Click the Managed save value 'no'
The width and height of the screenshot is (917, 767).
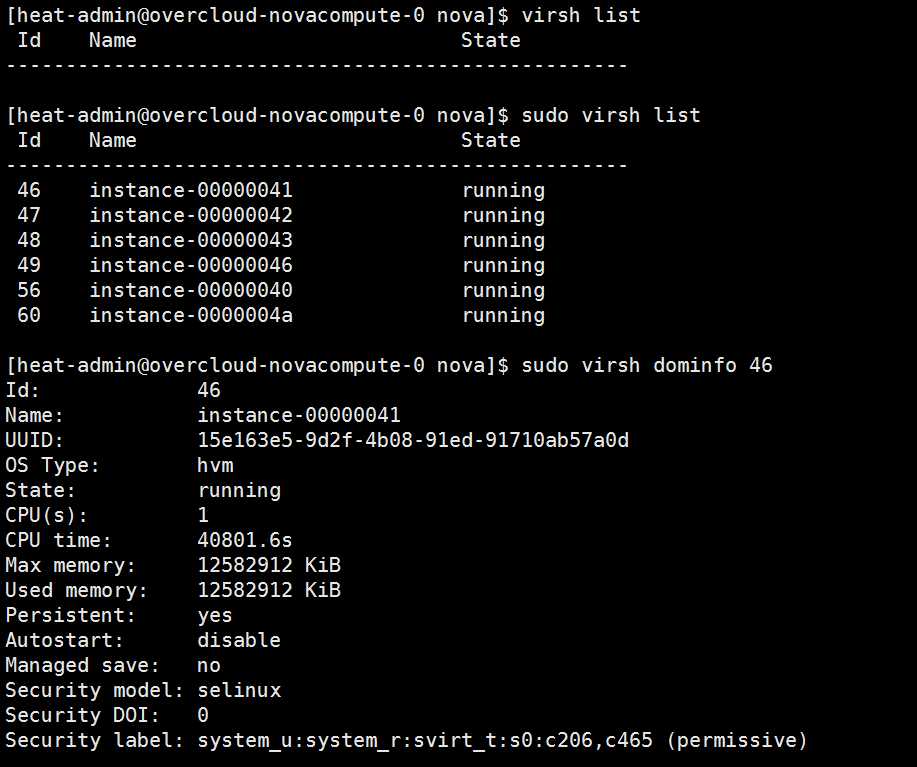[x=209, y=665]
